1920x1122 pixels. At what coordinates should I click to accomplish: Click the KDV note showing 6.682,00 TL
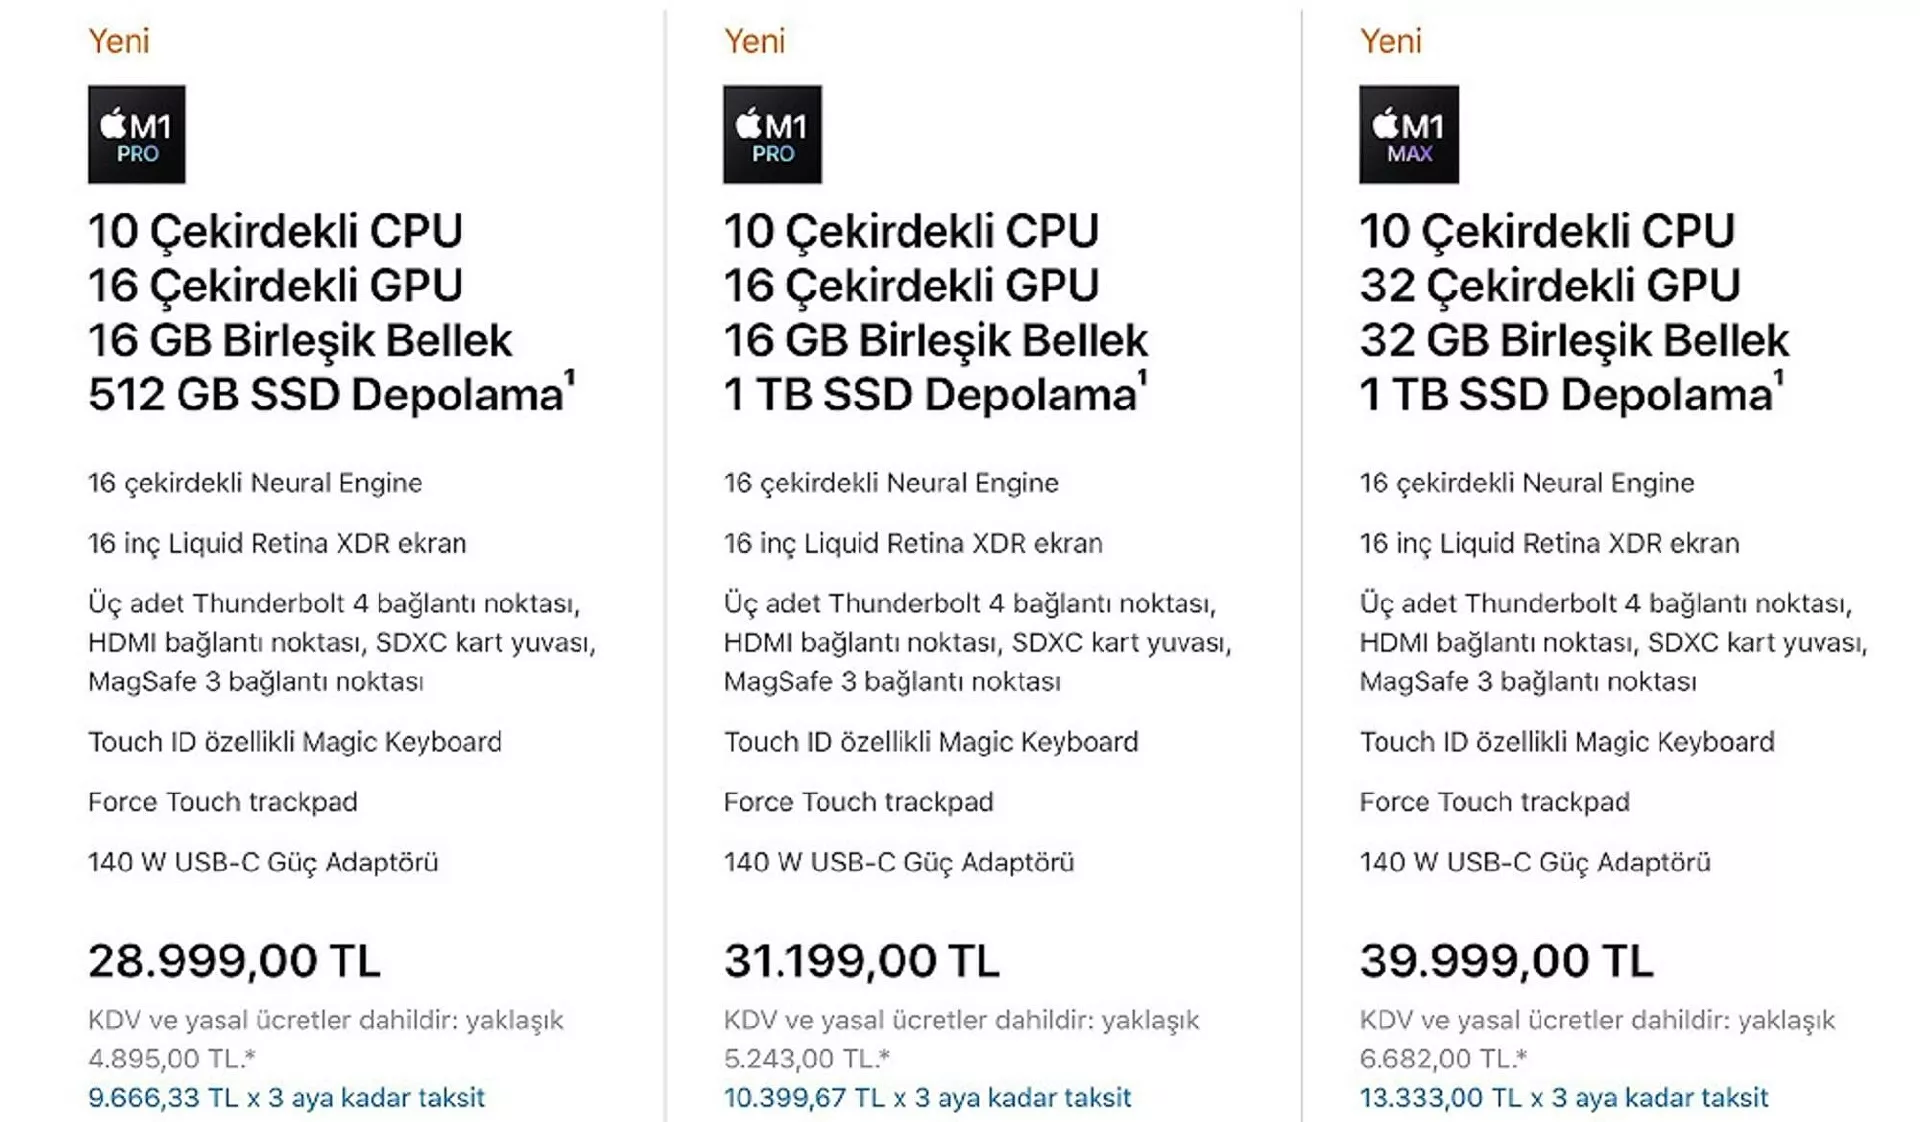point(1597,1038)
